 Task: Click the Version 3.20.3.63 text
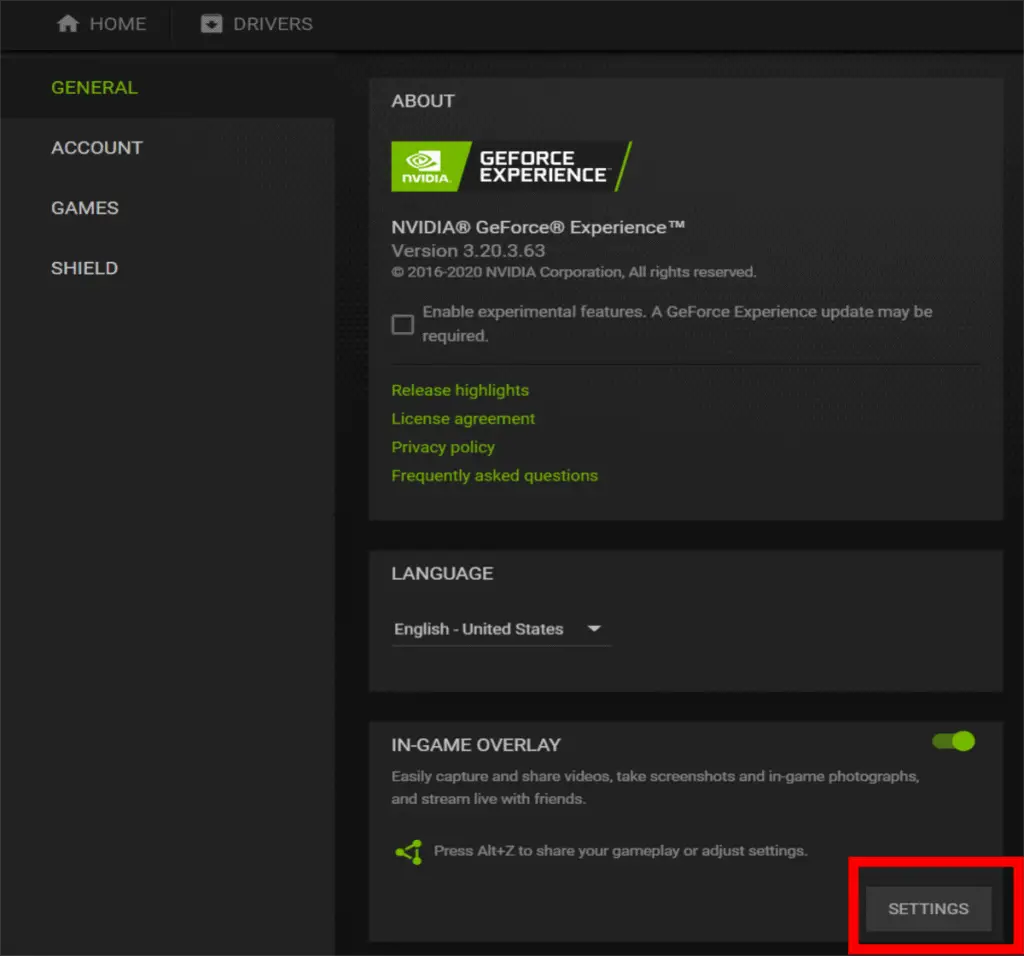tap(468, 250)
